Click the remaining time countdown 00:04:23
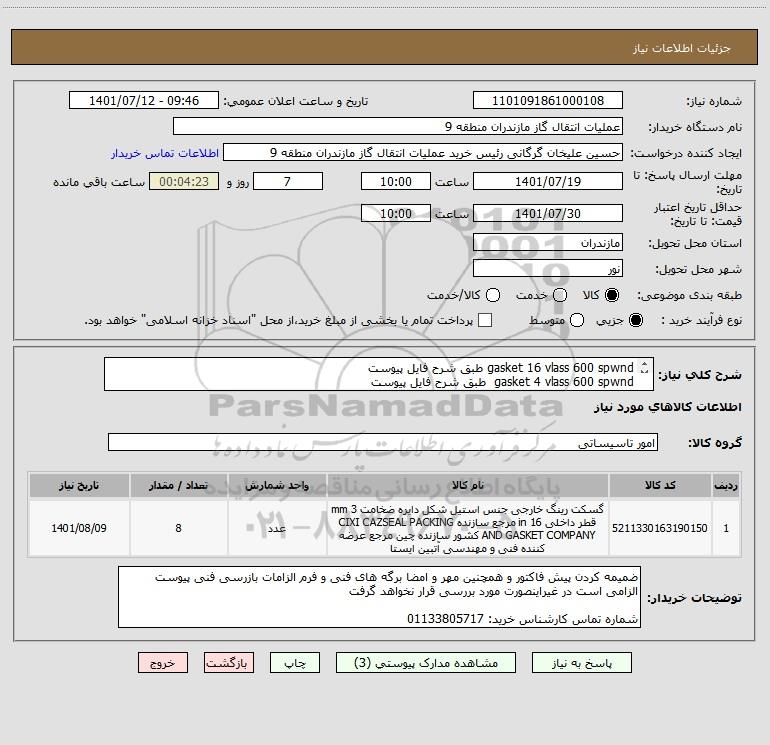The image size is (770, 745). [184, 181]
